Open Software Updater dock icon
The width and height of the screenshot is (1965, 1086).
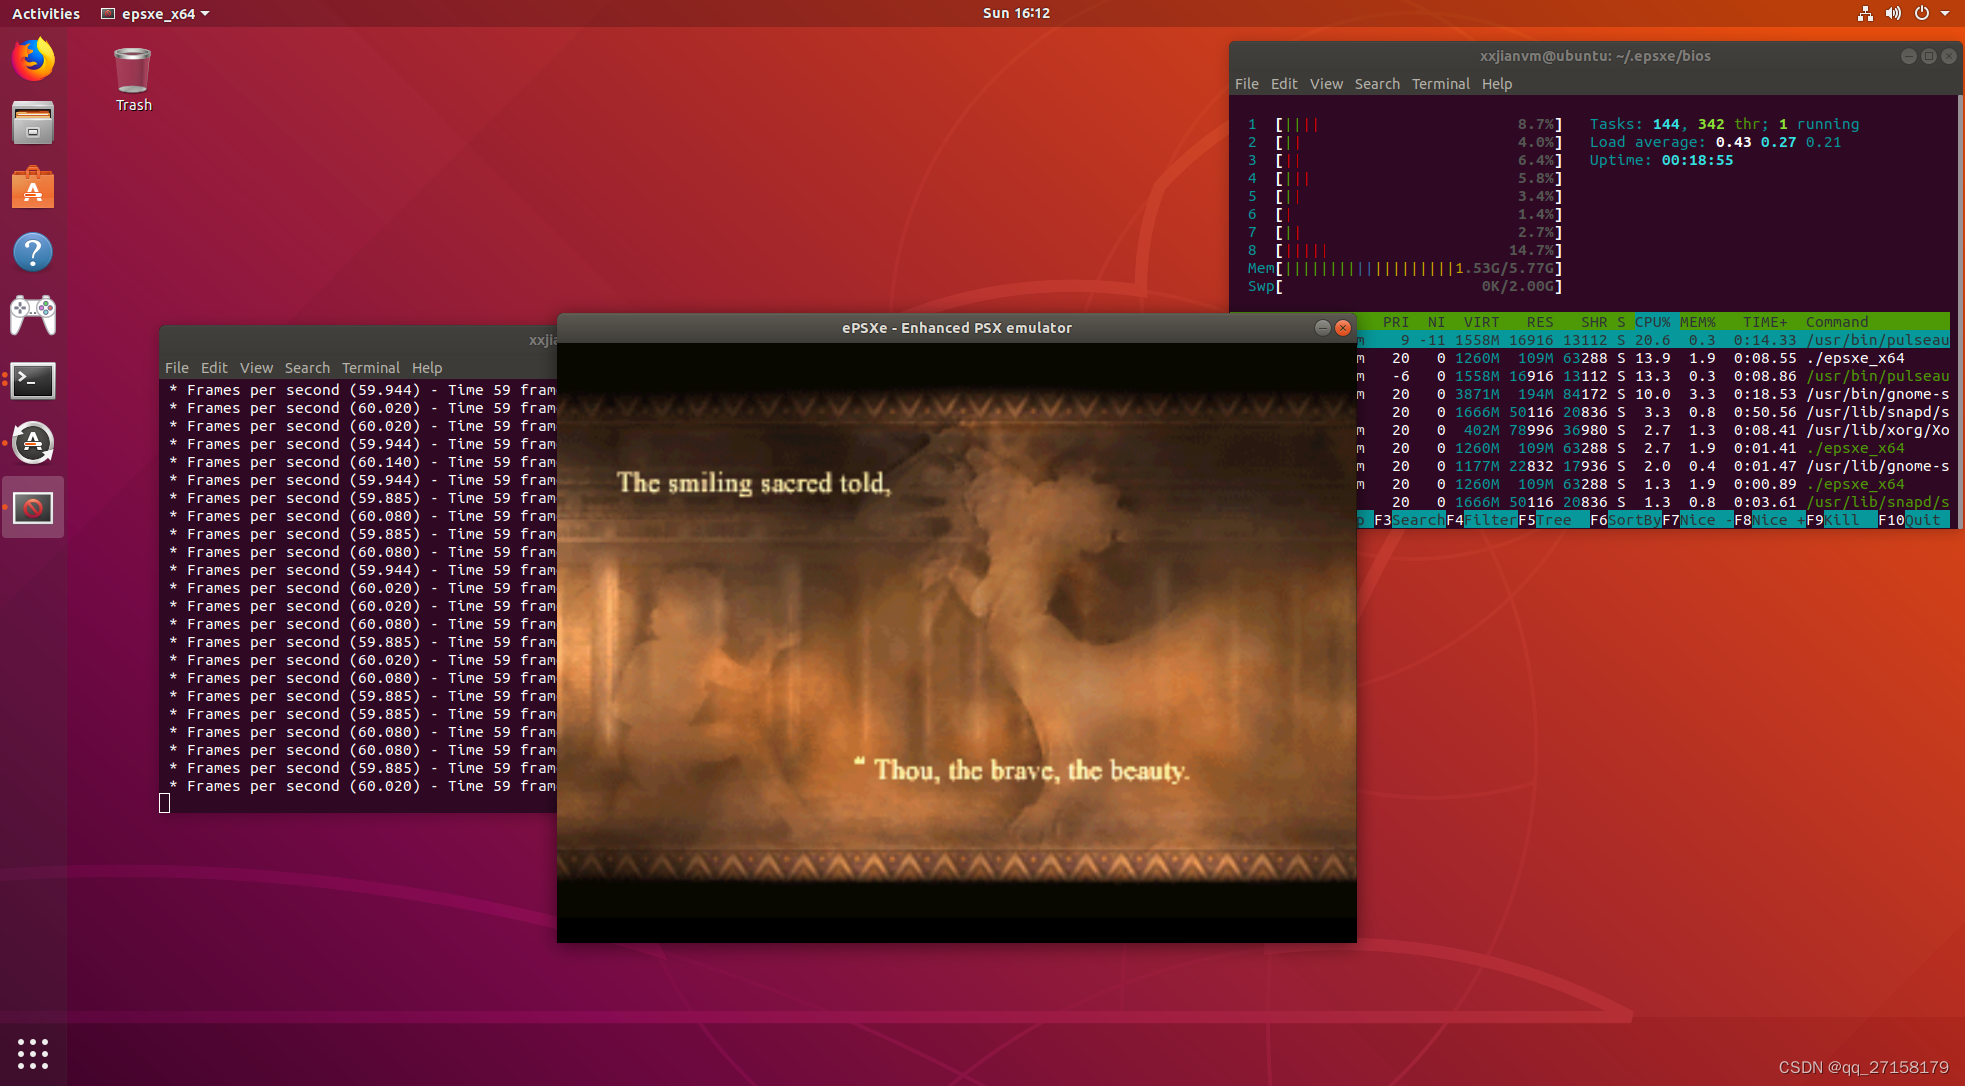pyautogui.click(x=33, y=443)
